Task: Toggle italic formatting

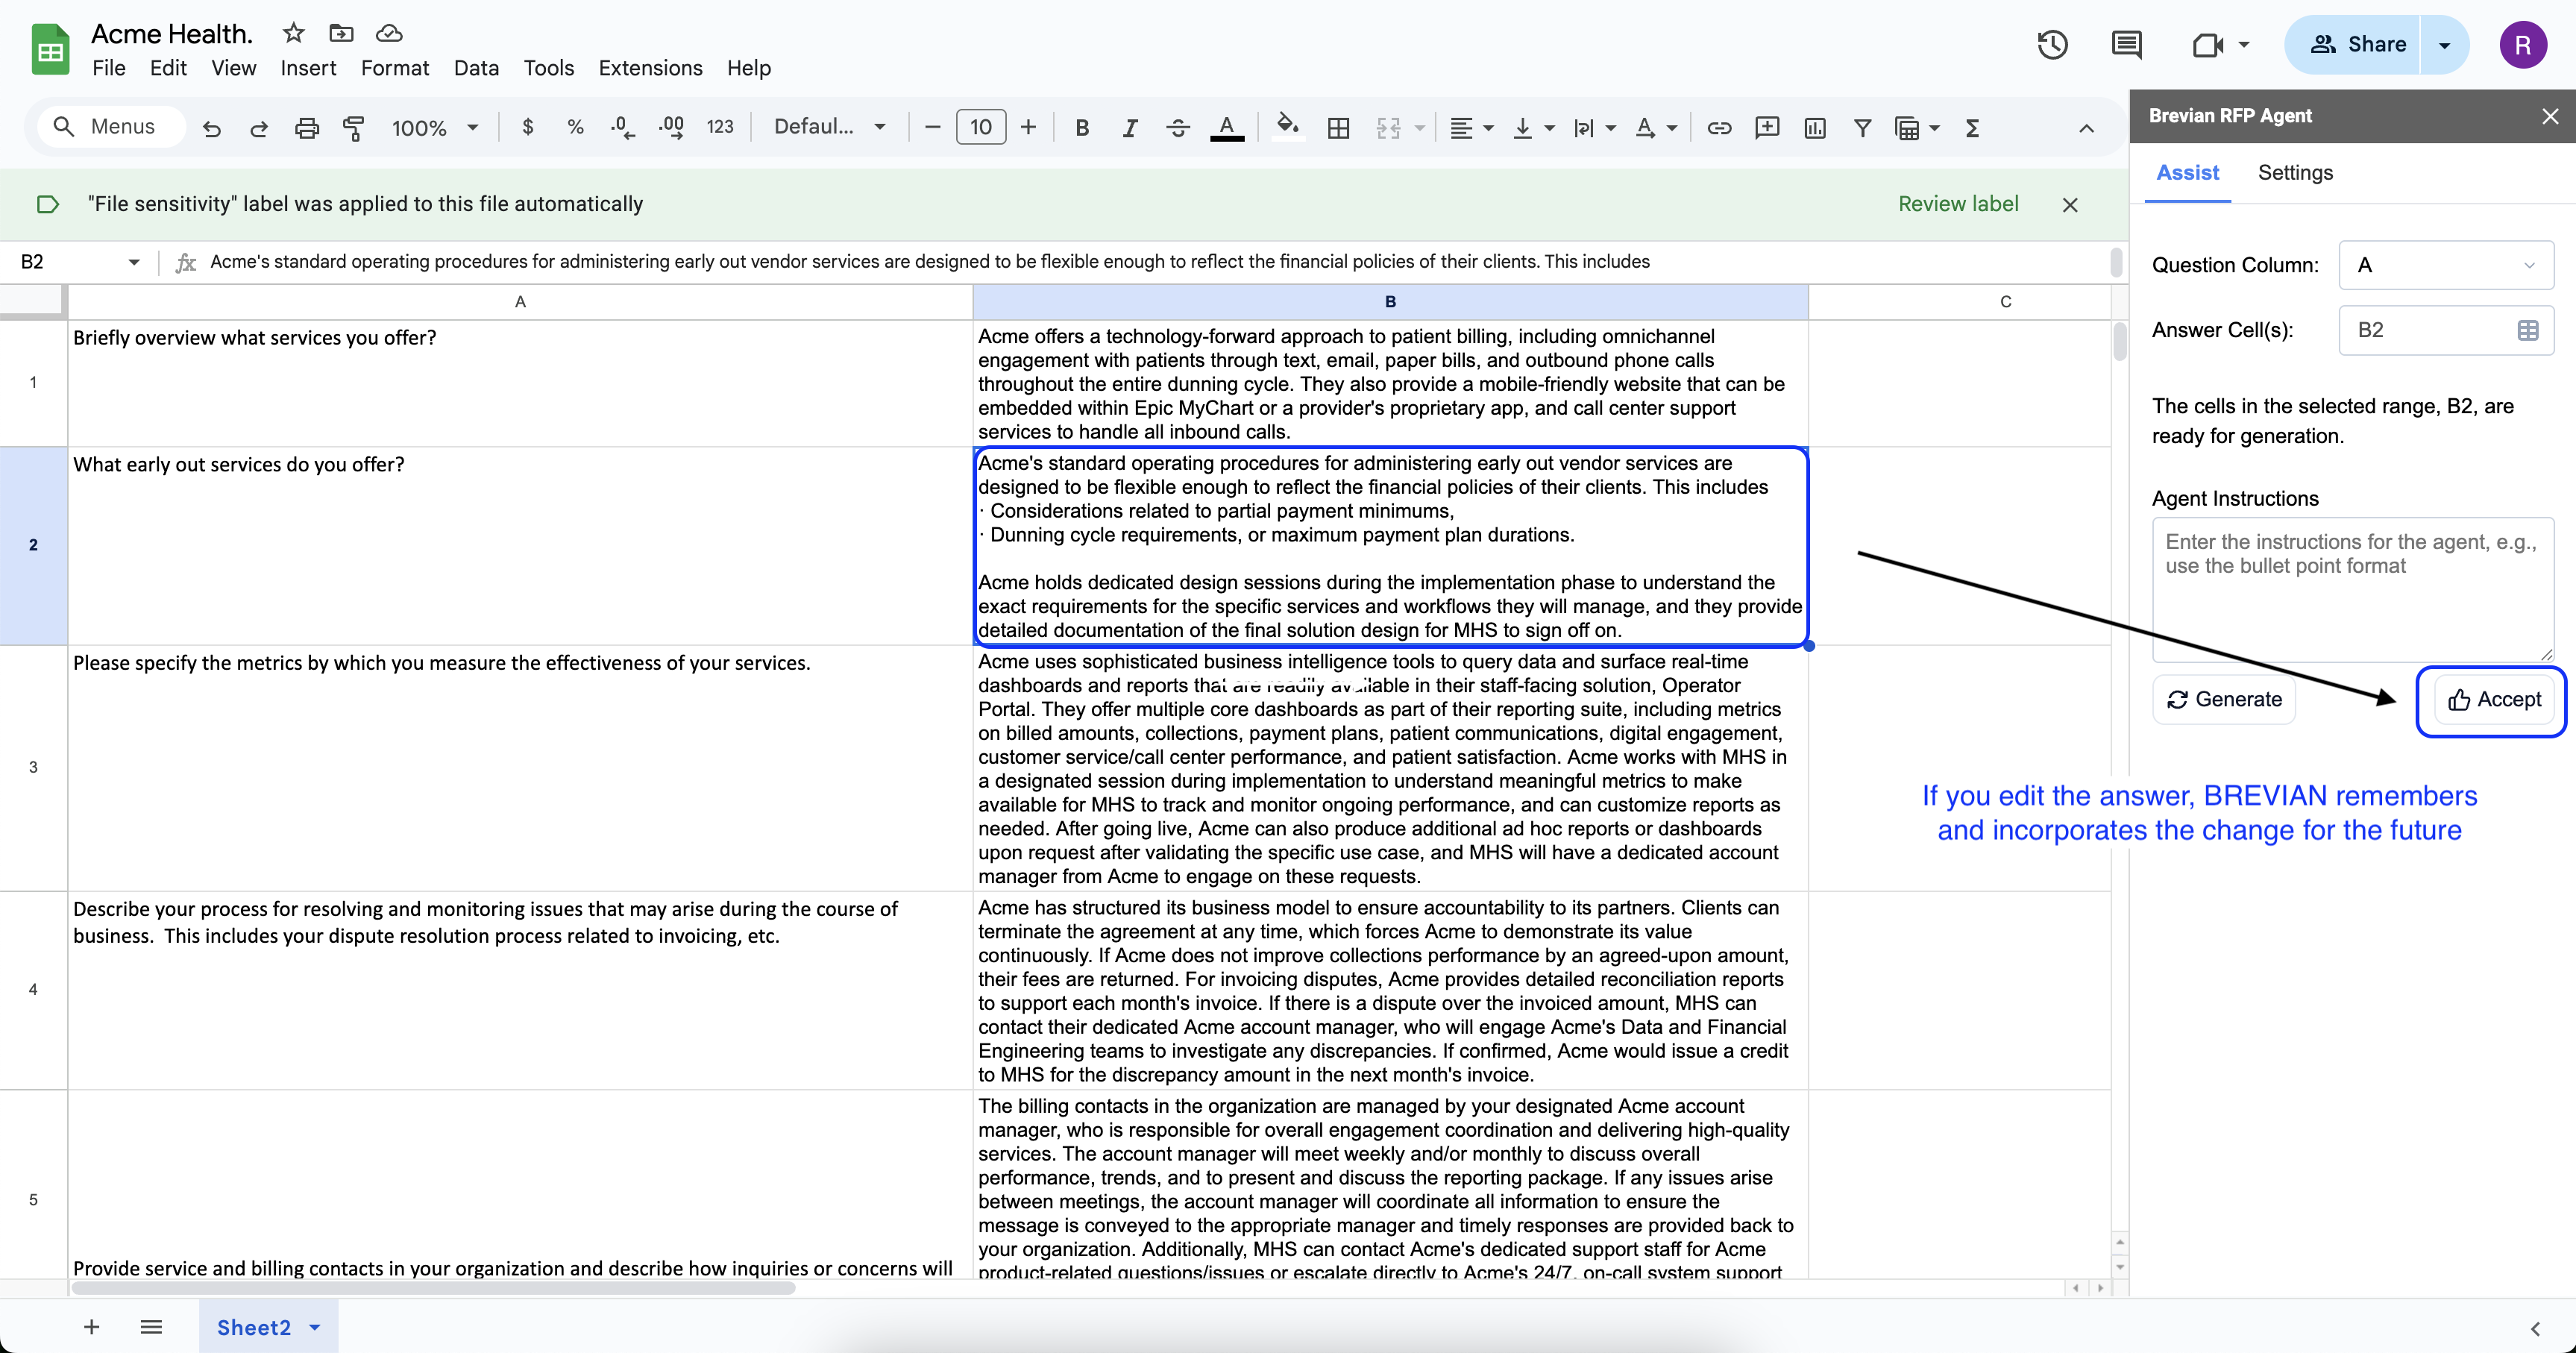Action: (1130, 127)
